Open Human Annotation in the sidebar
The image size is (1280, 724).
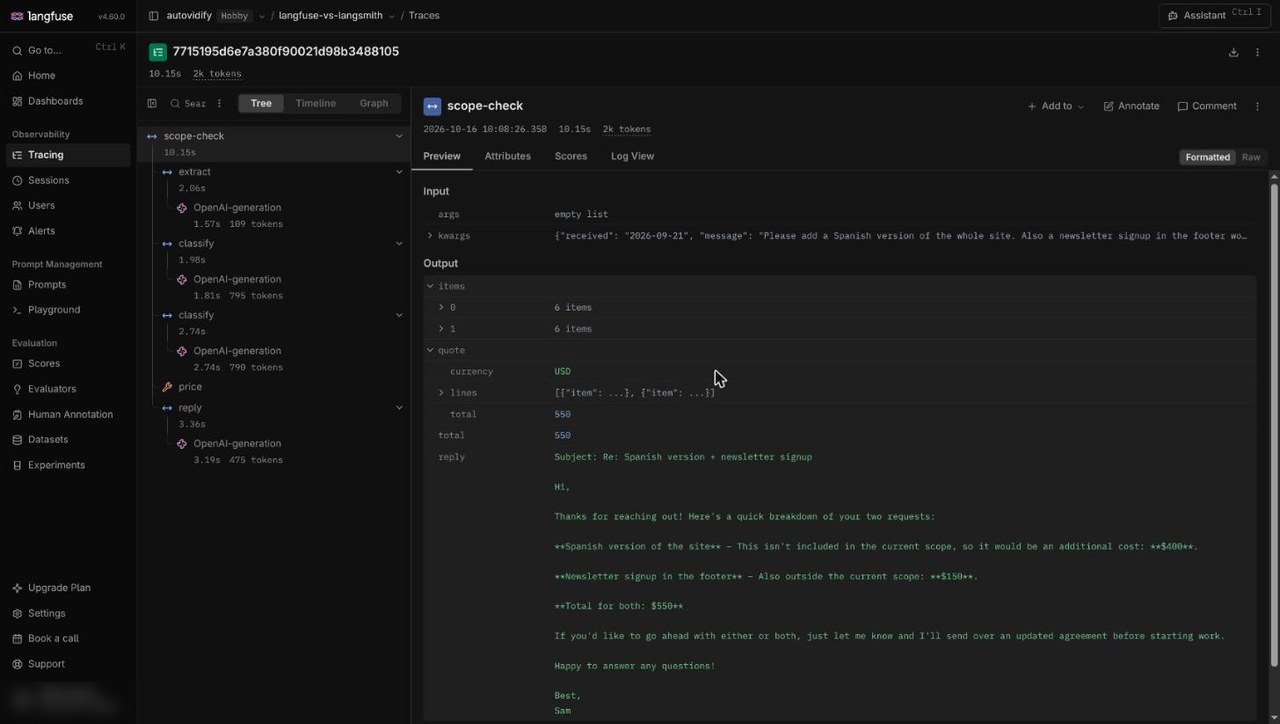point(68,414)
